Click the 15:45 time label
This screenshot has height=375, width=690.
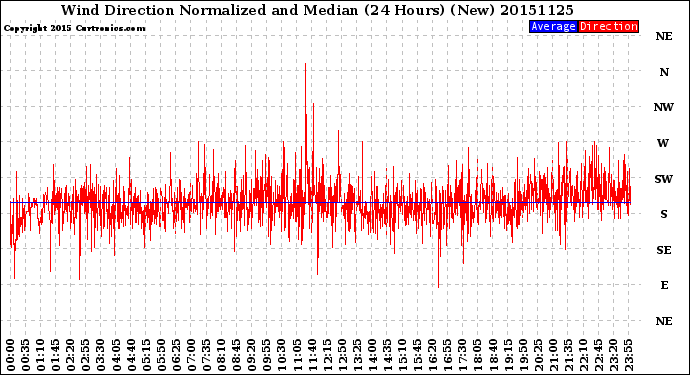click(417, 355)
